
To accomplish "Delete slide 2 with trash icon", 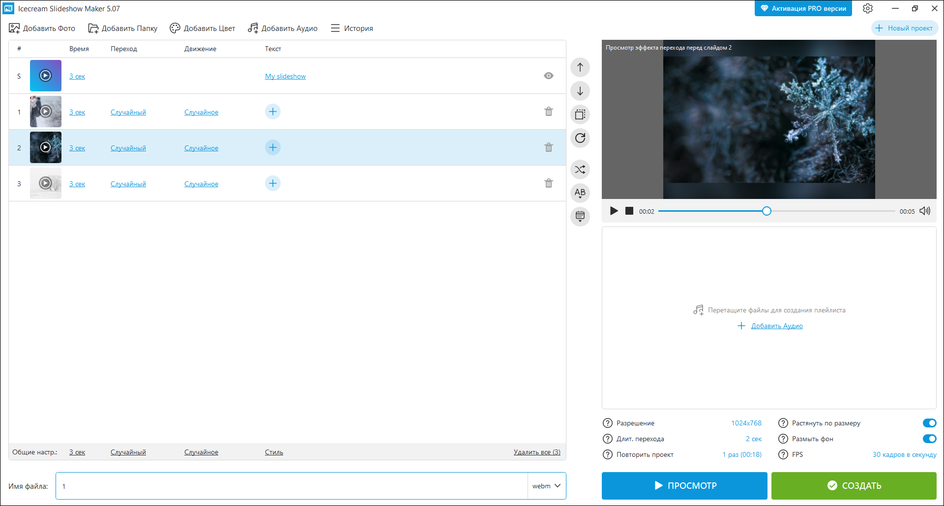I will pyautogui.click(x=548, y=147).
